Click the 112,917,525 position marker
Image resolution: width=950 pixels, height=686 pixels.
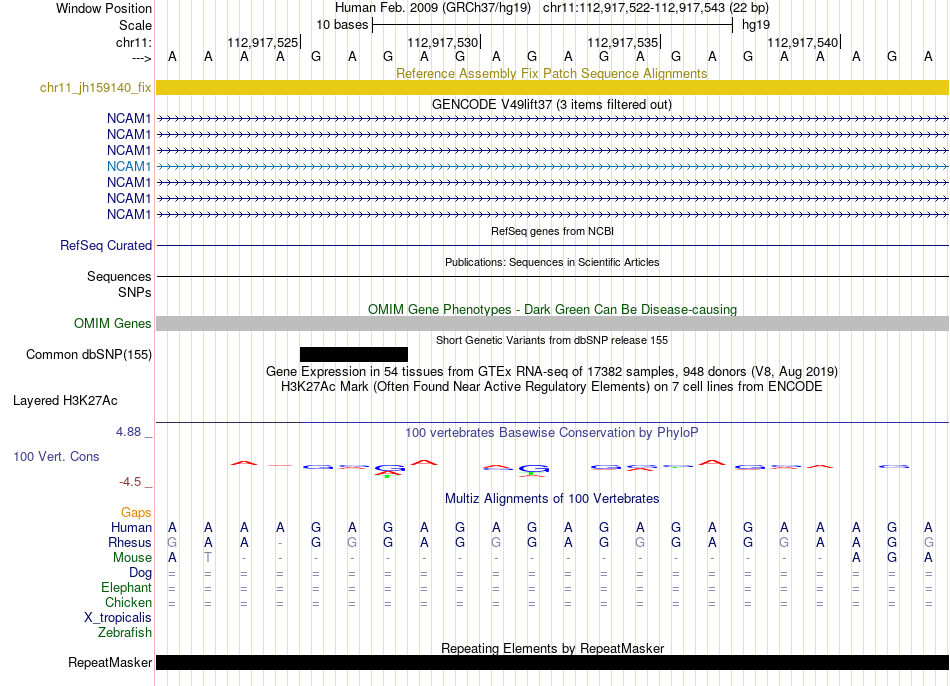point(264,42)
